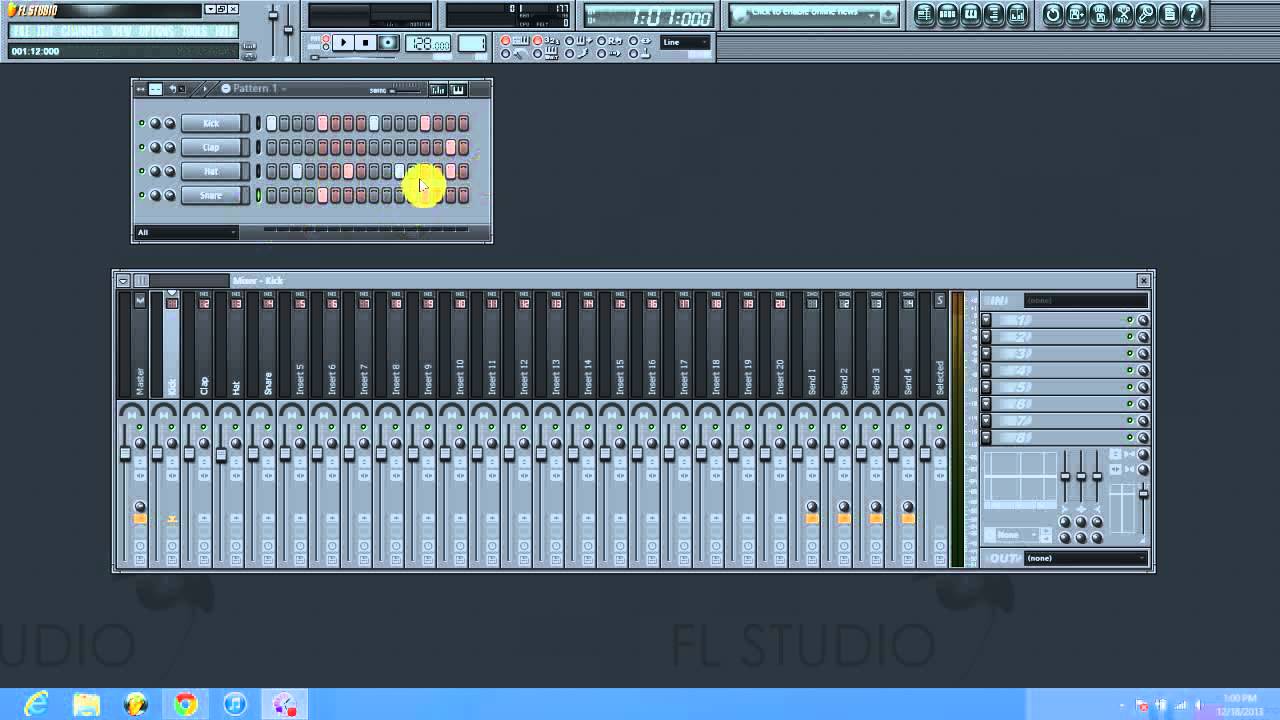The image size is (1280, 720).
Task: Open the FILE menu
Action: pyautogui.click(x=21, y=31)
